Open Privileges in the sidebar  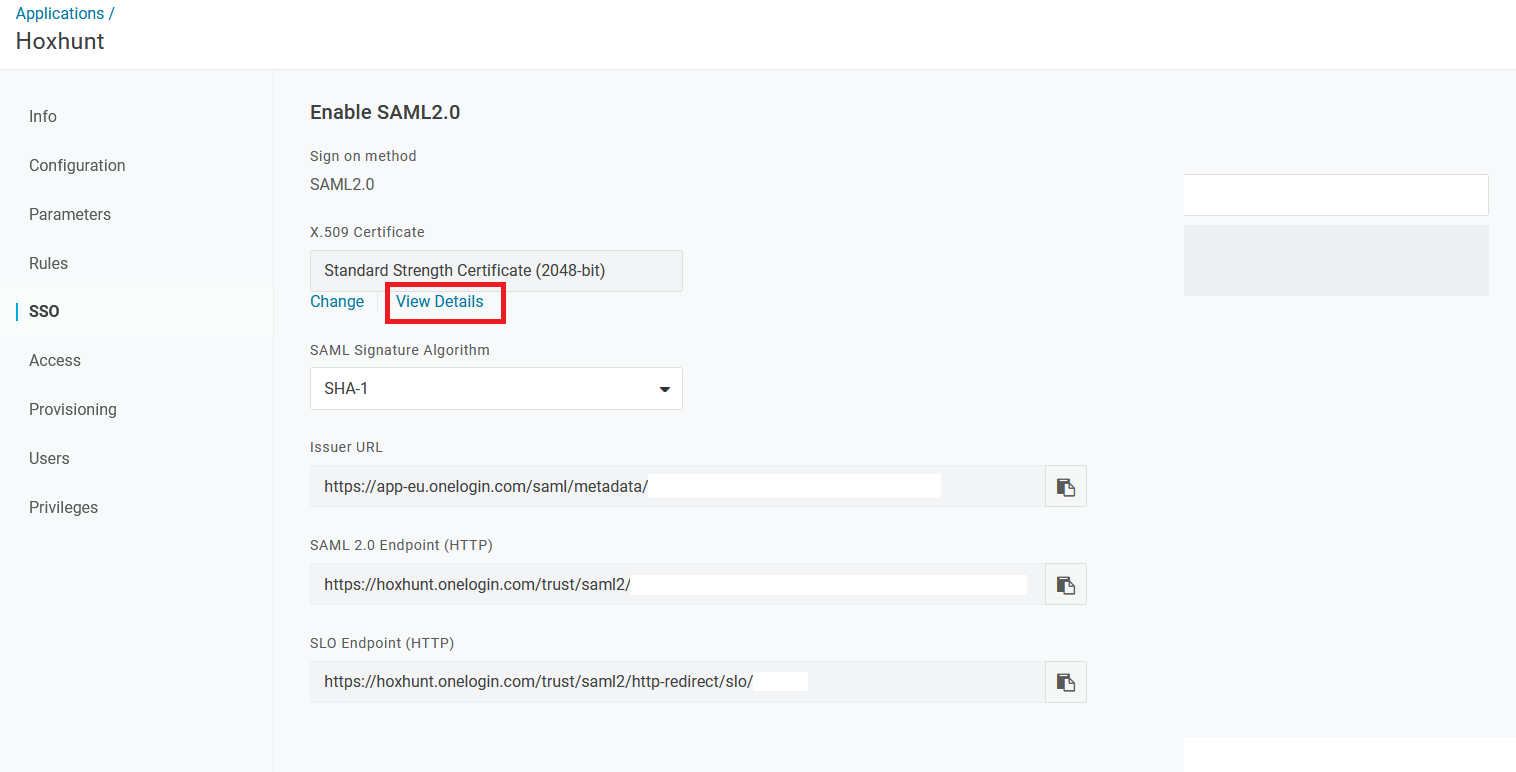tap(64, 507)
